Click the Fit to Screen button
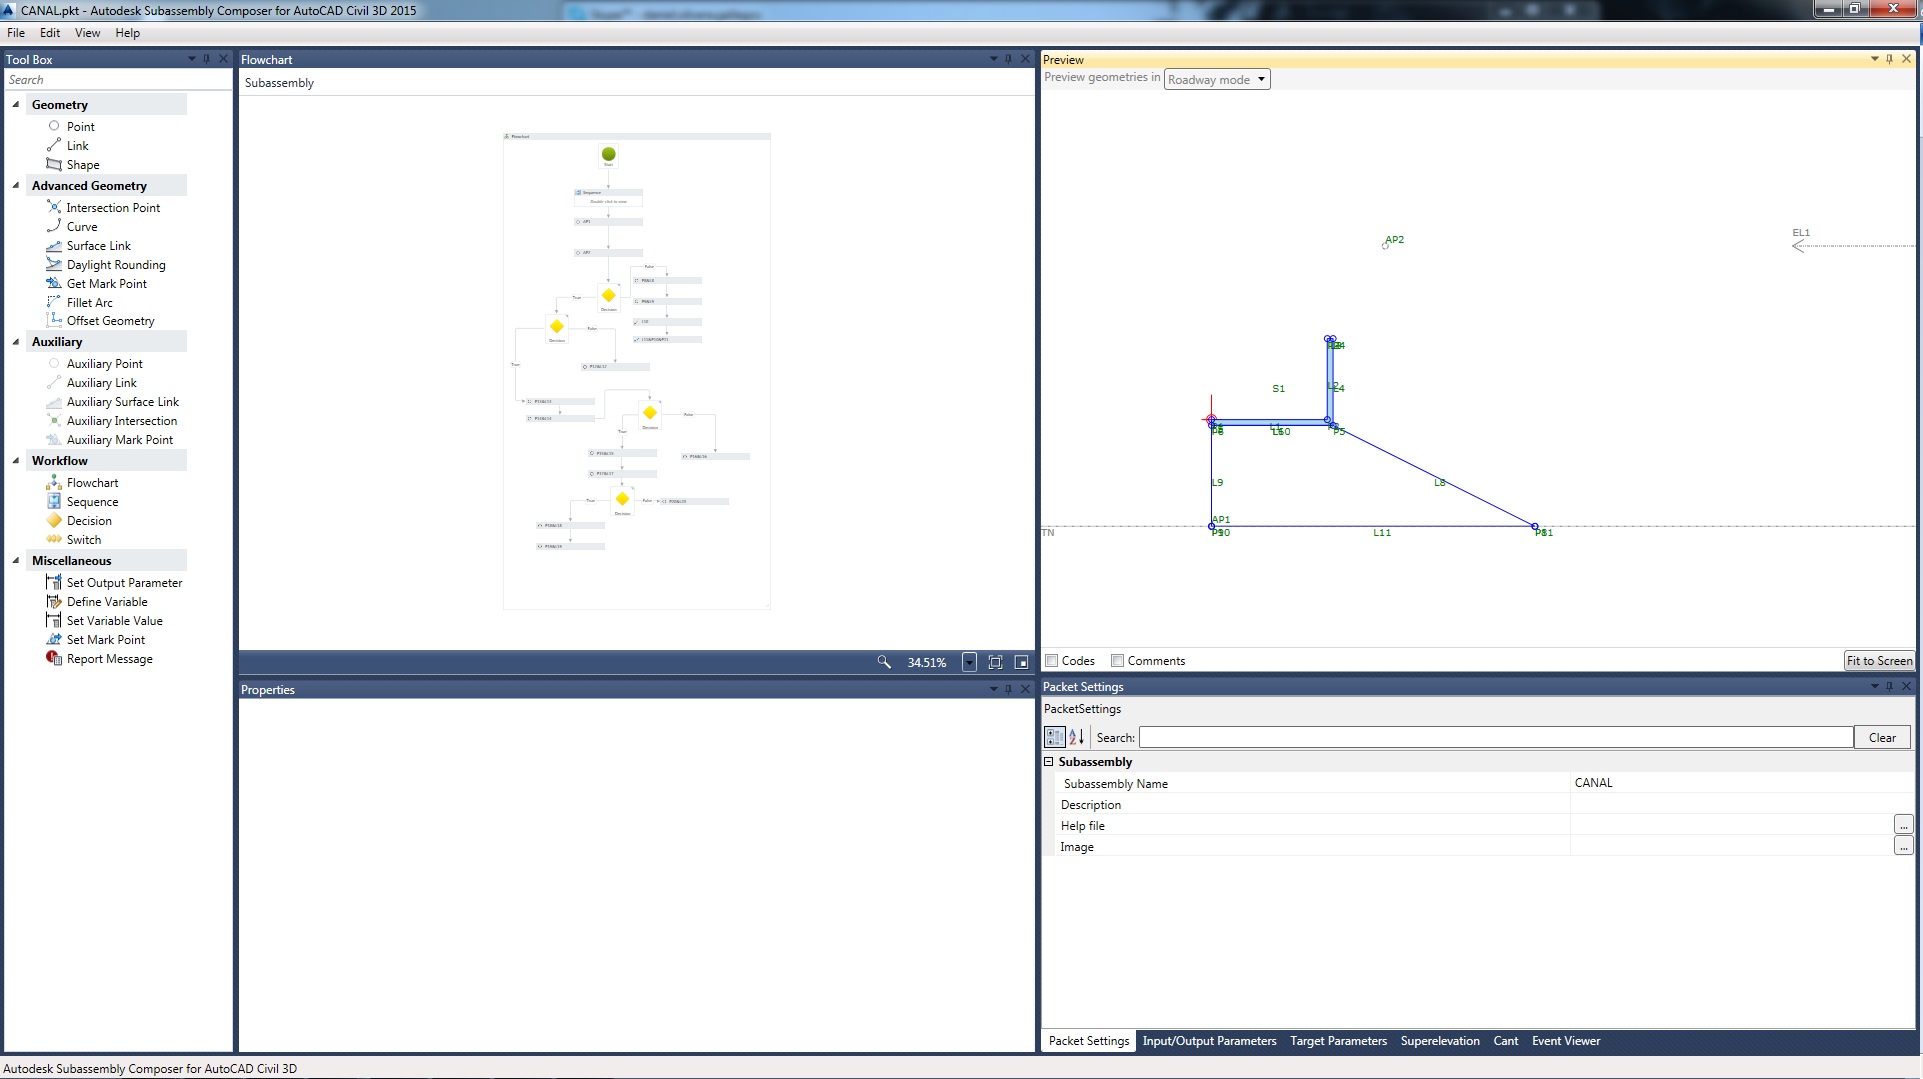 pyautogui.click(x=1878, y=660)
